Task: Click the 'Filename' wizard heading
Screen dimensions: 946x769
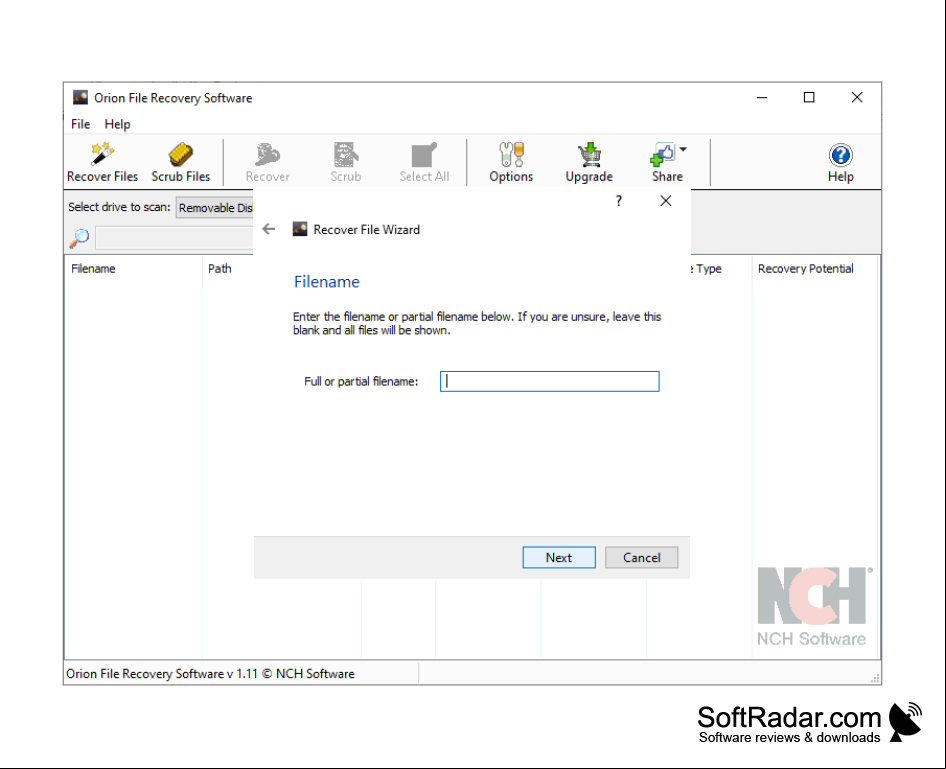Action: [x=326, y=282]
